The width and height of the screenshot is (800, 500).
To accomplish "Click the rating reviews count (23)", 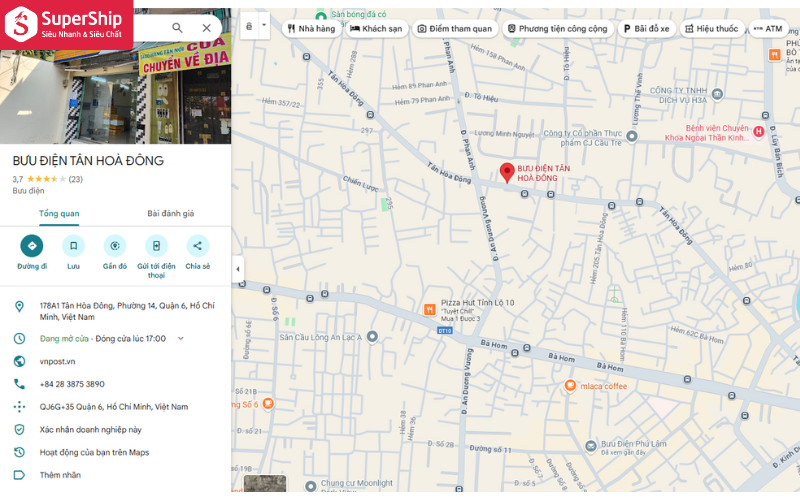I will 76,179.
